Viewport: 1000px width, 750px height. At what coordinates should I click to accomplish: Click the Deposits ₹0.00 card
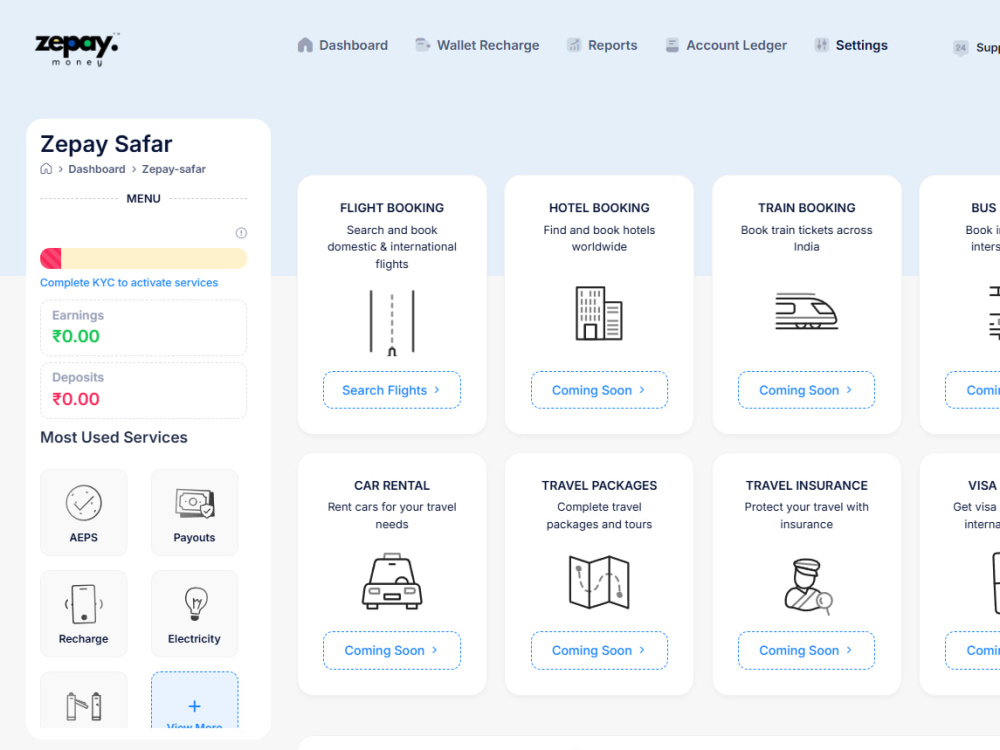pos(143,390)
